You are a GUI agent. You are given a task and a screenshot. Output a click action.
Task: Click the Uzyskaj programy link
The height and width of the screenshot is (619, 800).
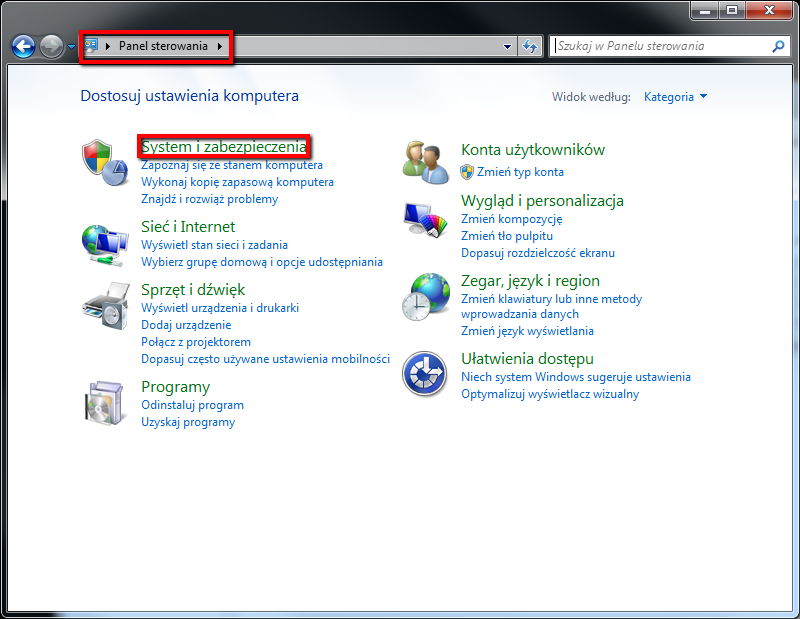pos(188,422)
